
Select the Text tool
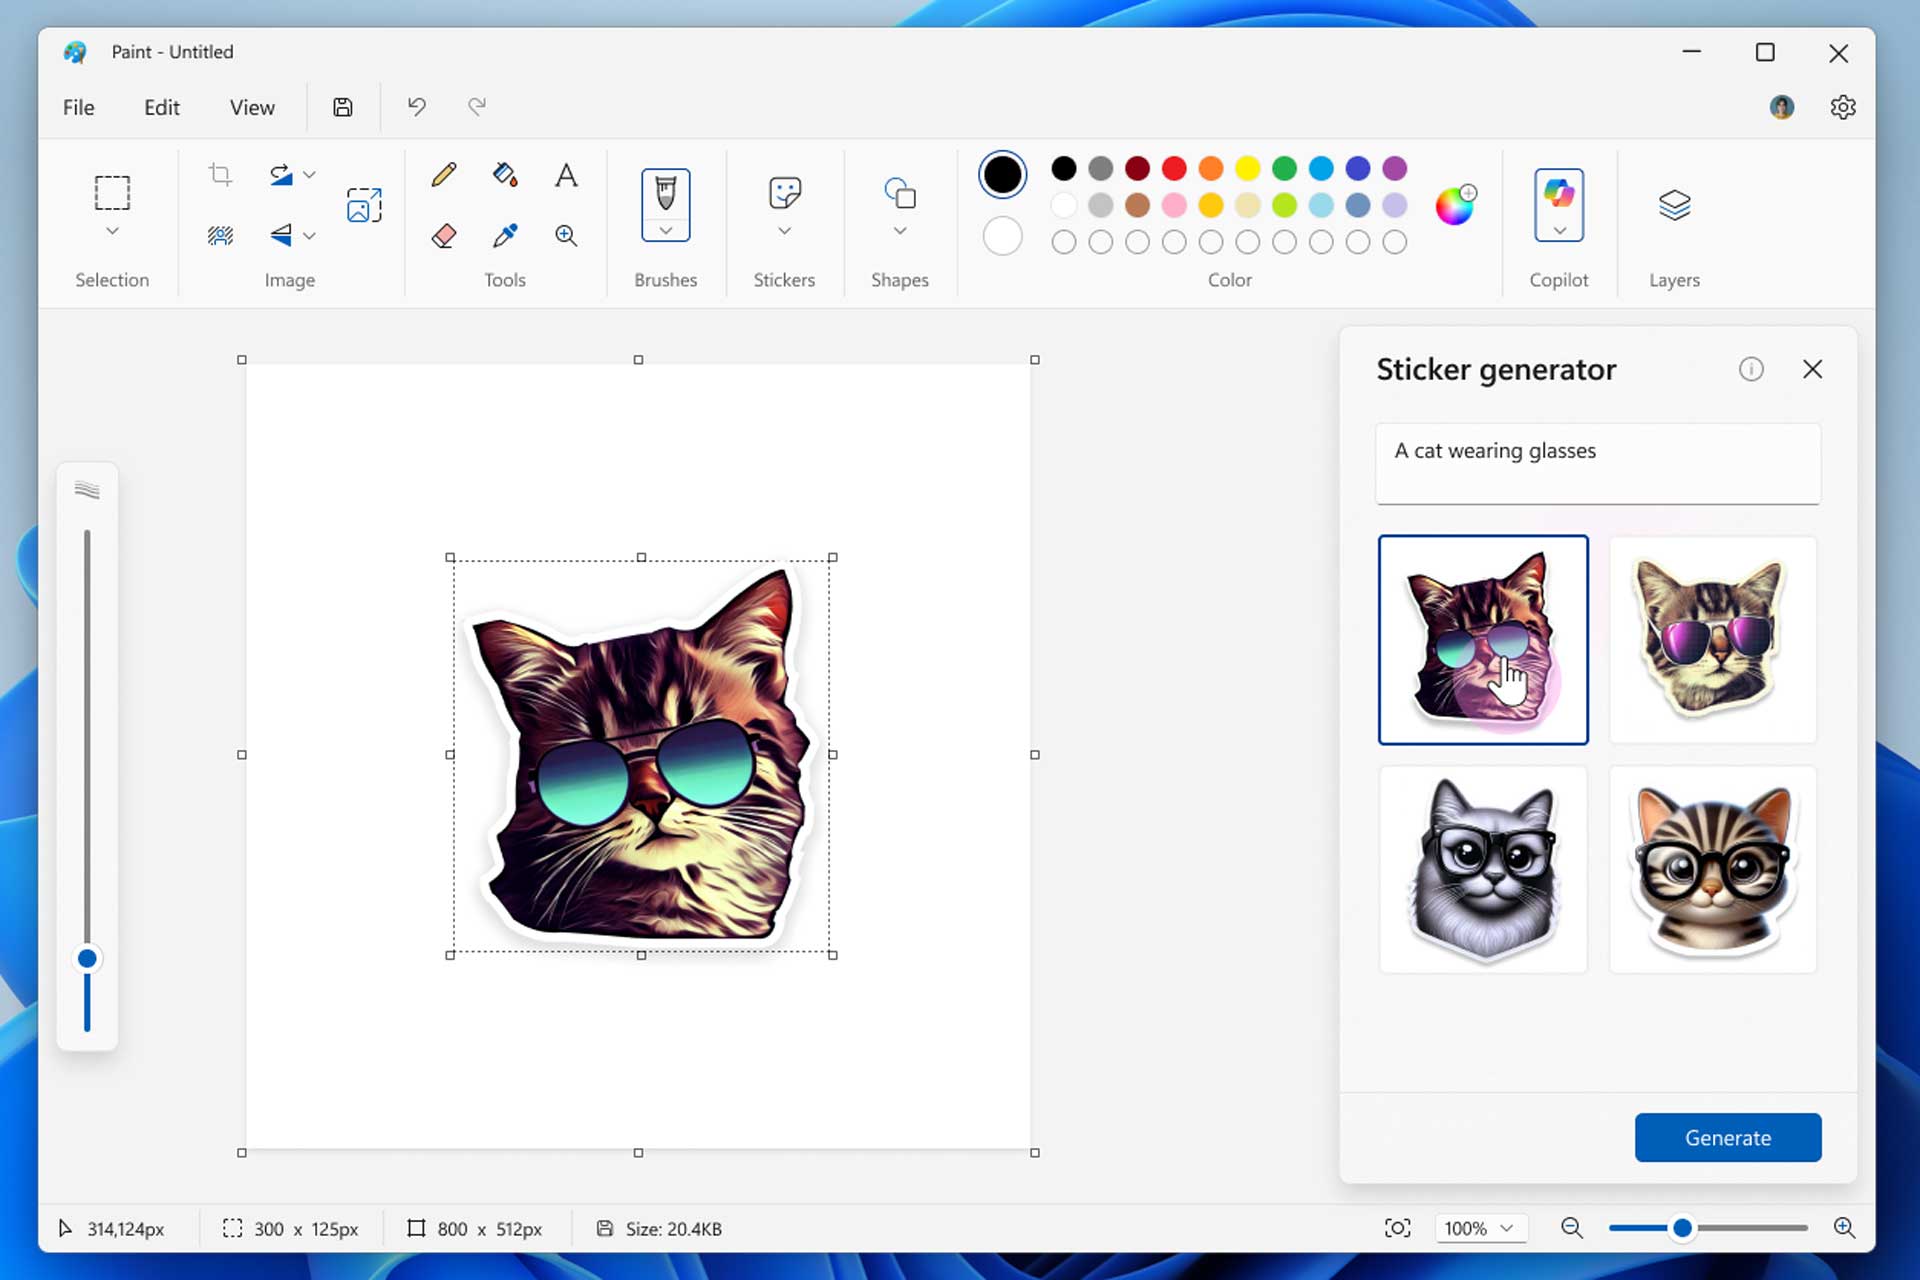[x=566, y=174]
